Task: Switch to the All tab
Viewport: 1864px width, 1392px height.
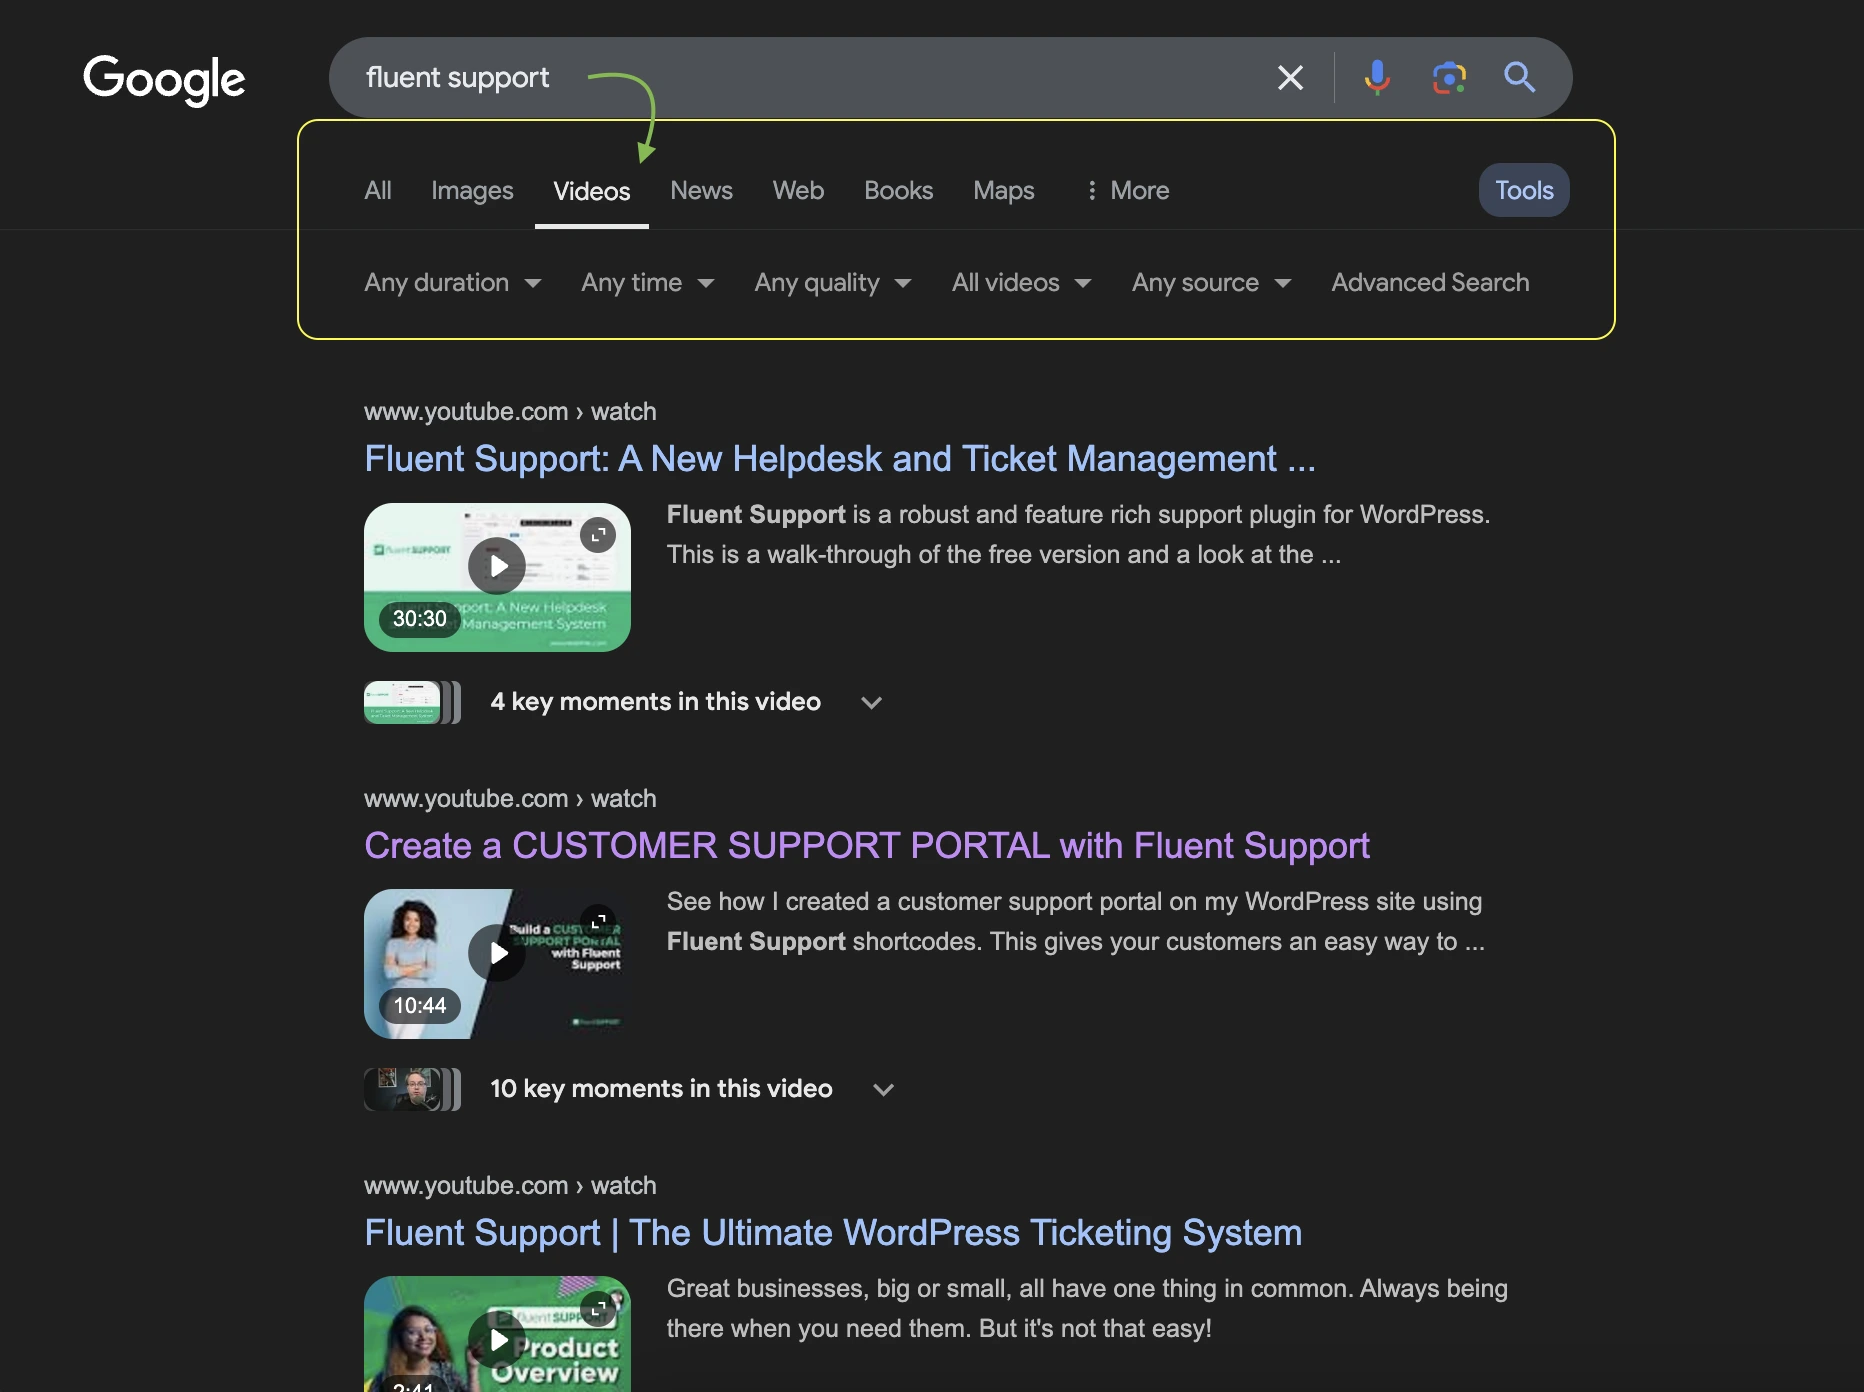Action: (378, 190)
